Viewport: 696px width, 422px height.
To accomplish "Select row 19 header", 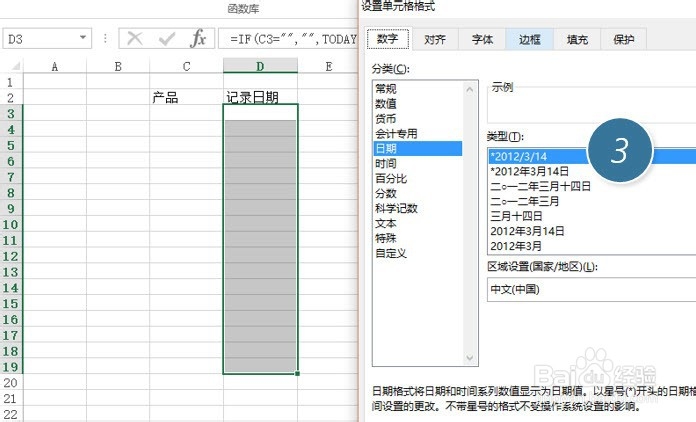I will point(11,367).
